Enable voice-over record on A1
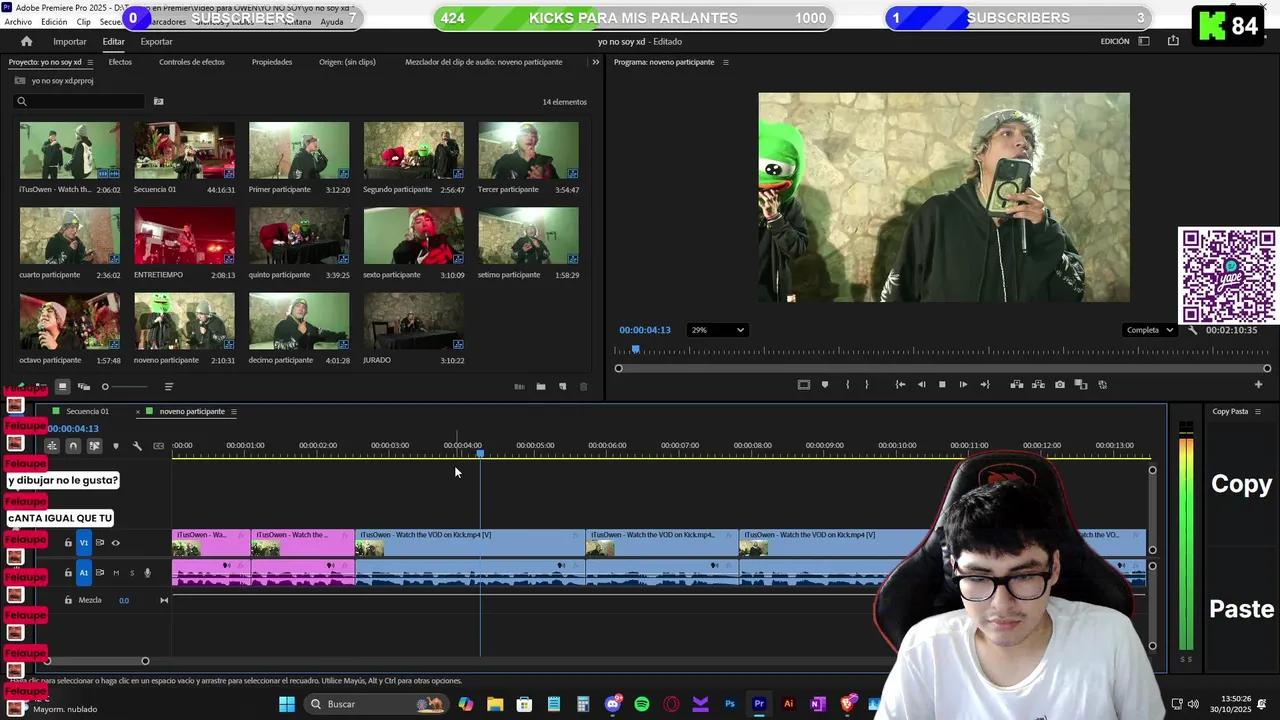 pos(147,573)
